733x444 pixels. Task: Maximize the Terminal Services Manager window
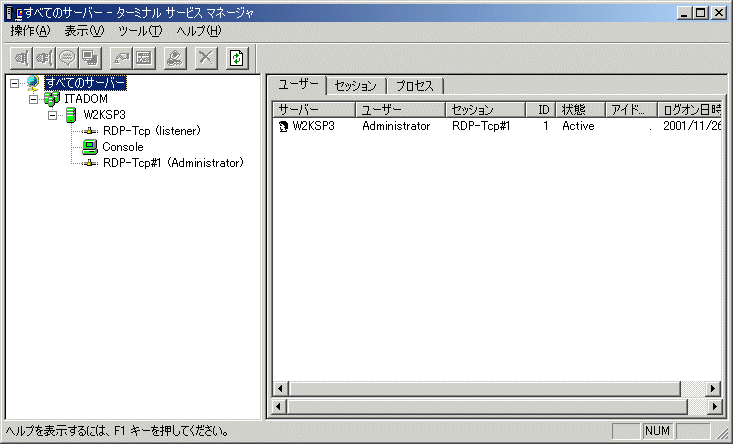coord(701,13)
